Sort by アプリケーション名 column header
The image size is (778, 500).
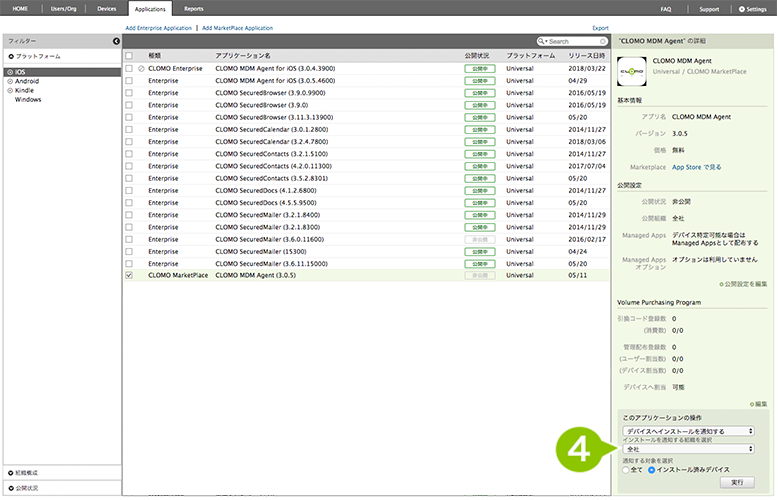point(243,56)
